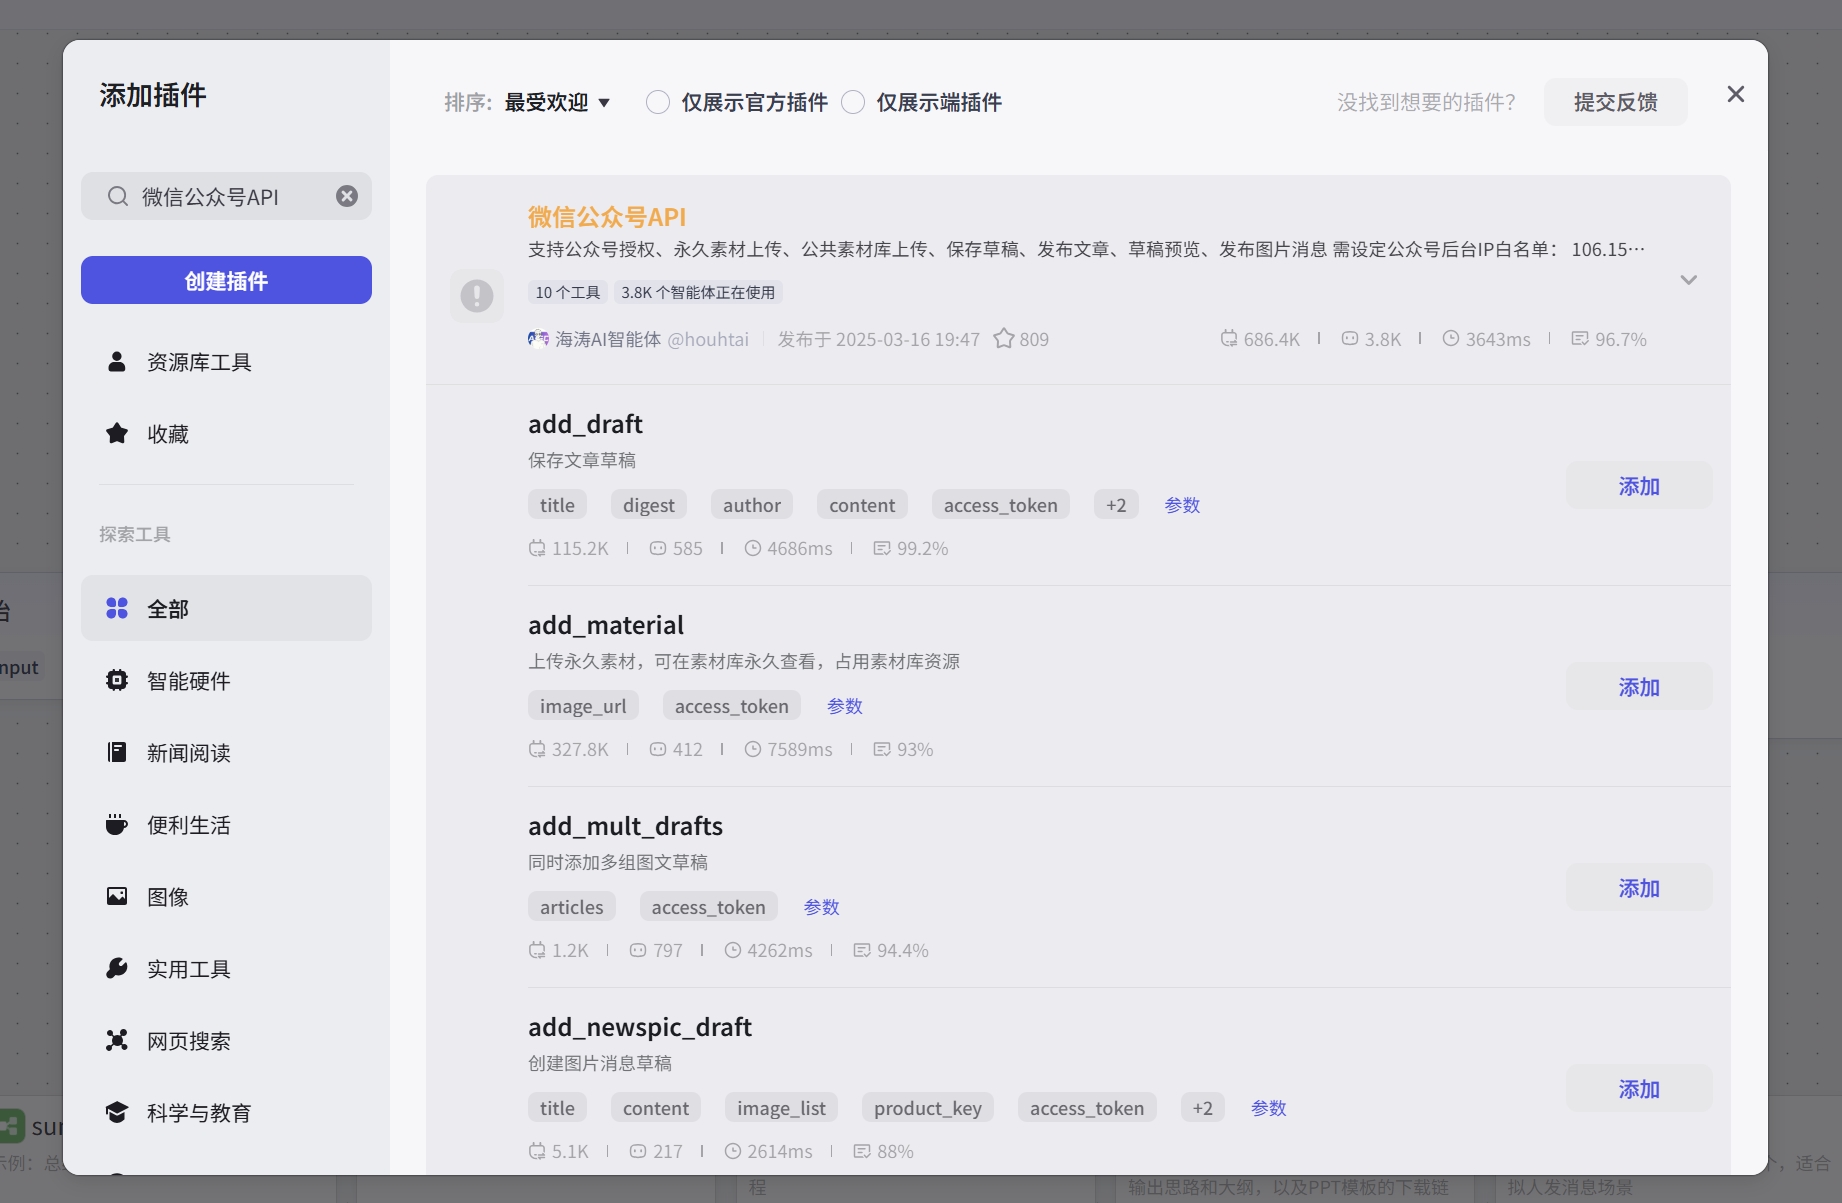This screenshot has width=1842, height=1203.
Task: Click the 资源库工具 person icon
Action: coord(117,362)
